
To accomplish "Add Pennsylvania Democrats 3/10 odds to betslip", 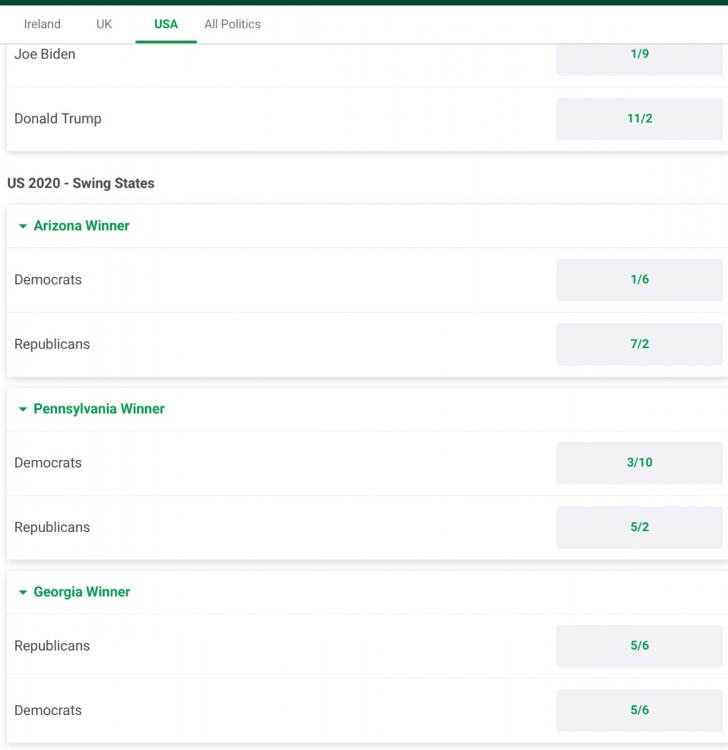I will [x=639, y=463].
